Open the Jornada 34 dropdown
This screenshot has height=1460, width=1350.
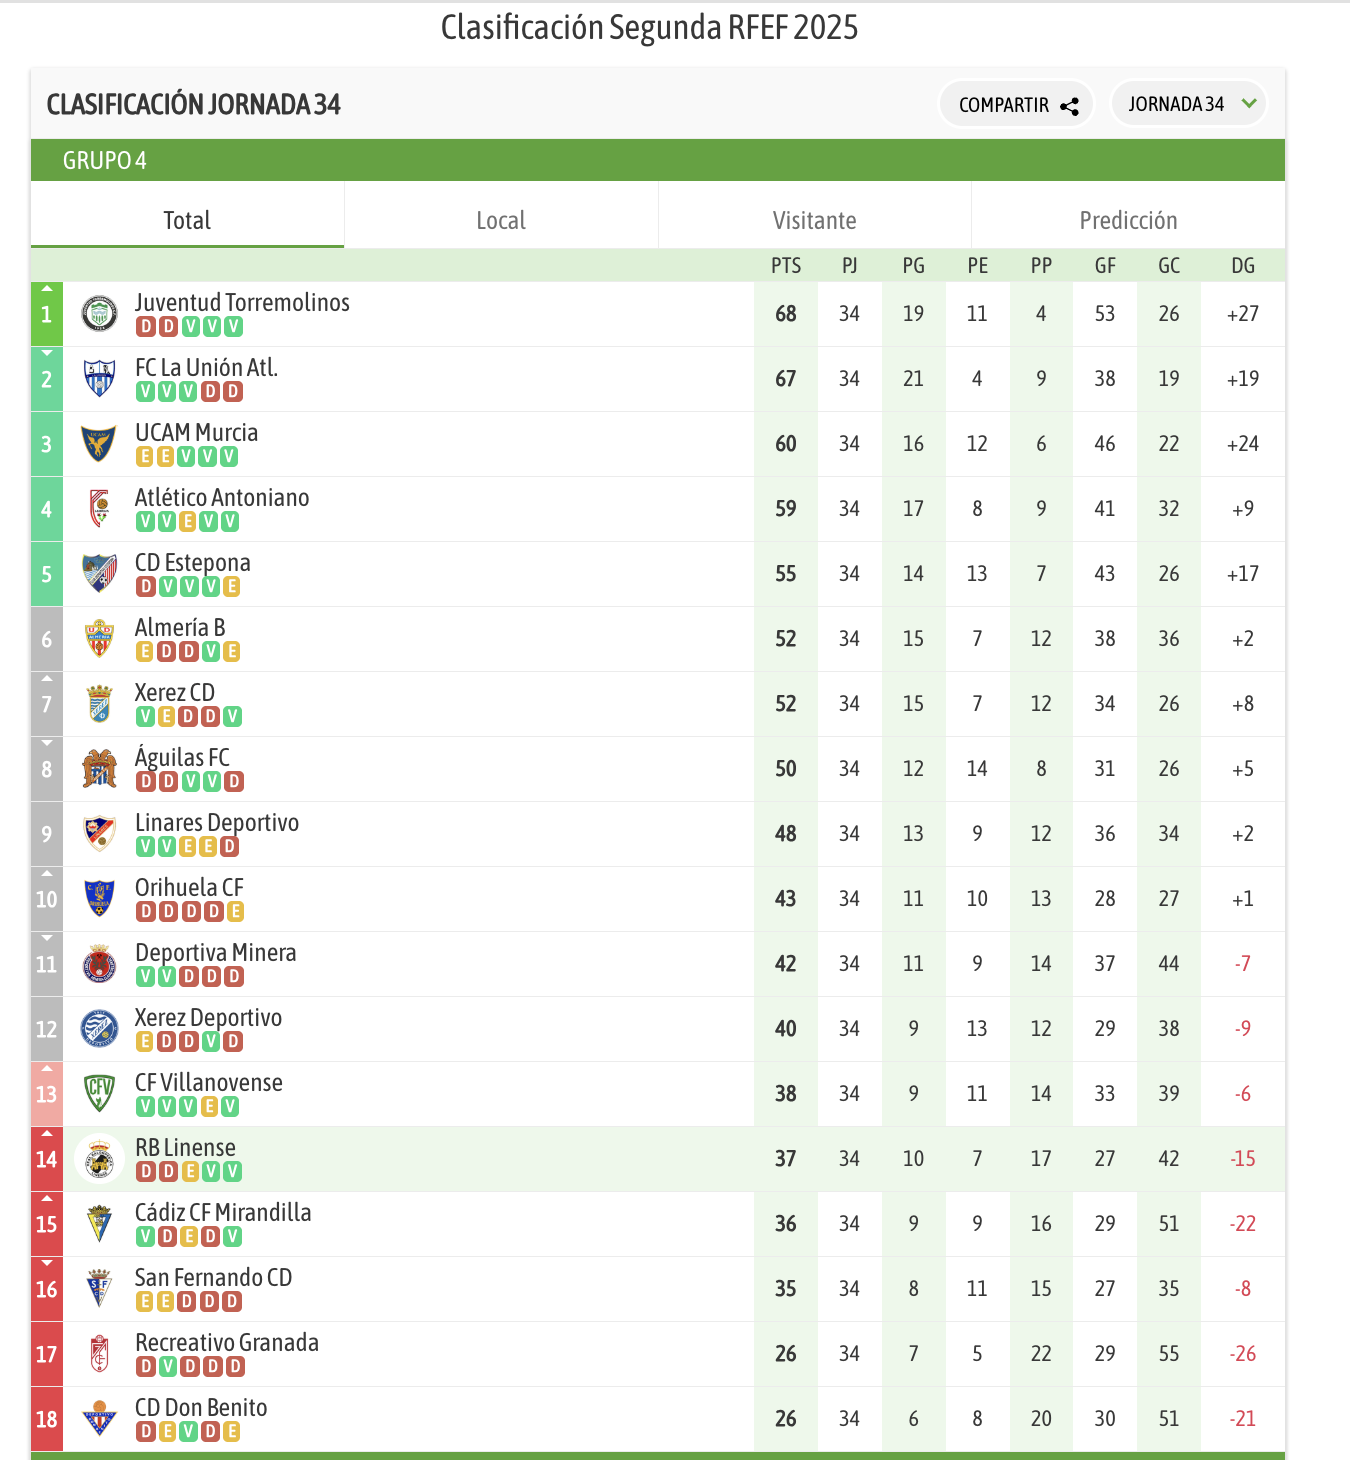tap(1188, 104)
